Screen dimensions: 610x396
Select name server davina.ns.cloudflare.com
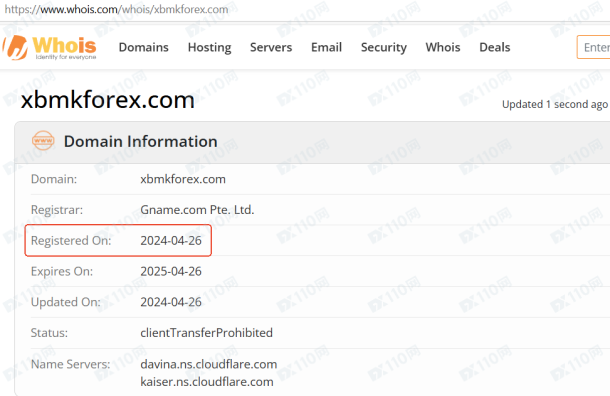pos(209,364)
